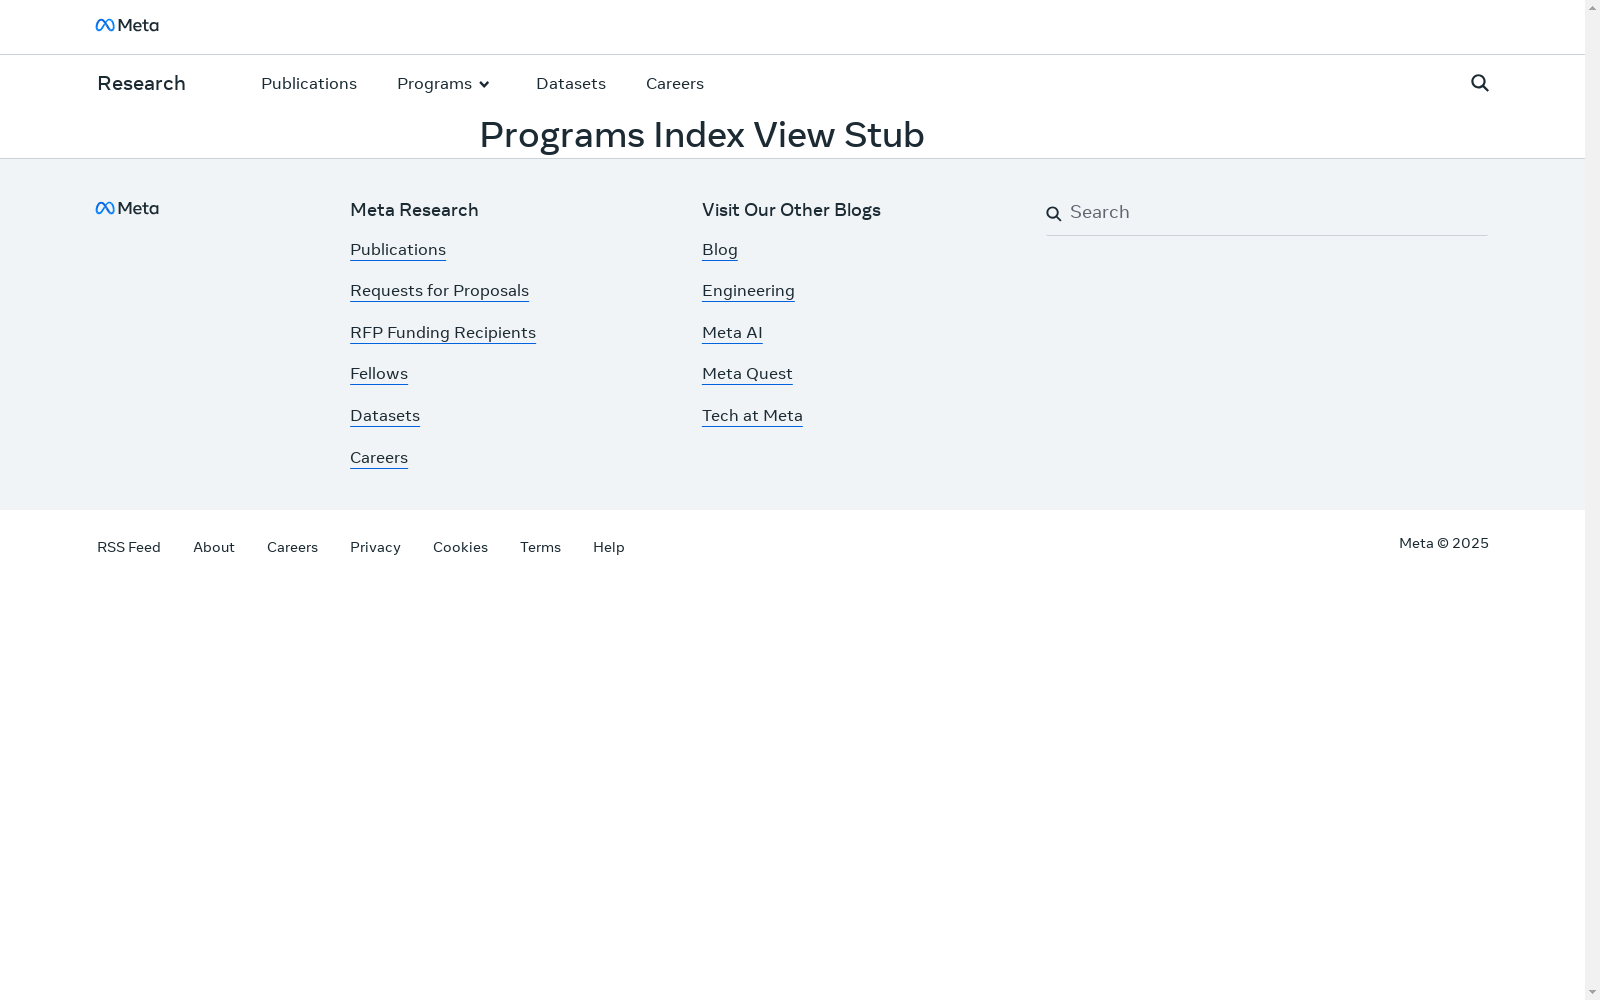Open Cookies link
This screenshot has height=1000, width=1600.
click(x=460, y=547)
